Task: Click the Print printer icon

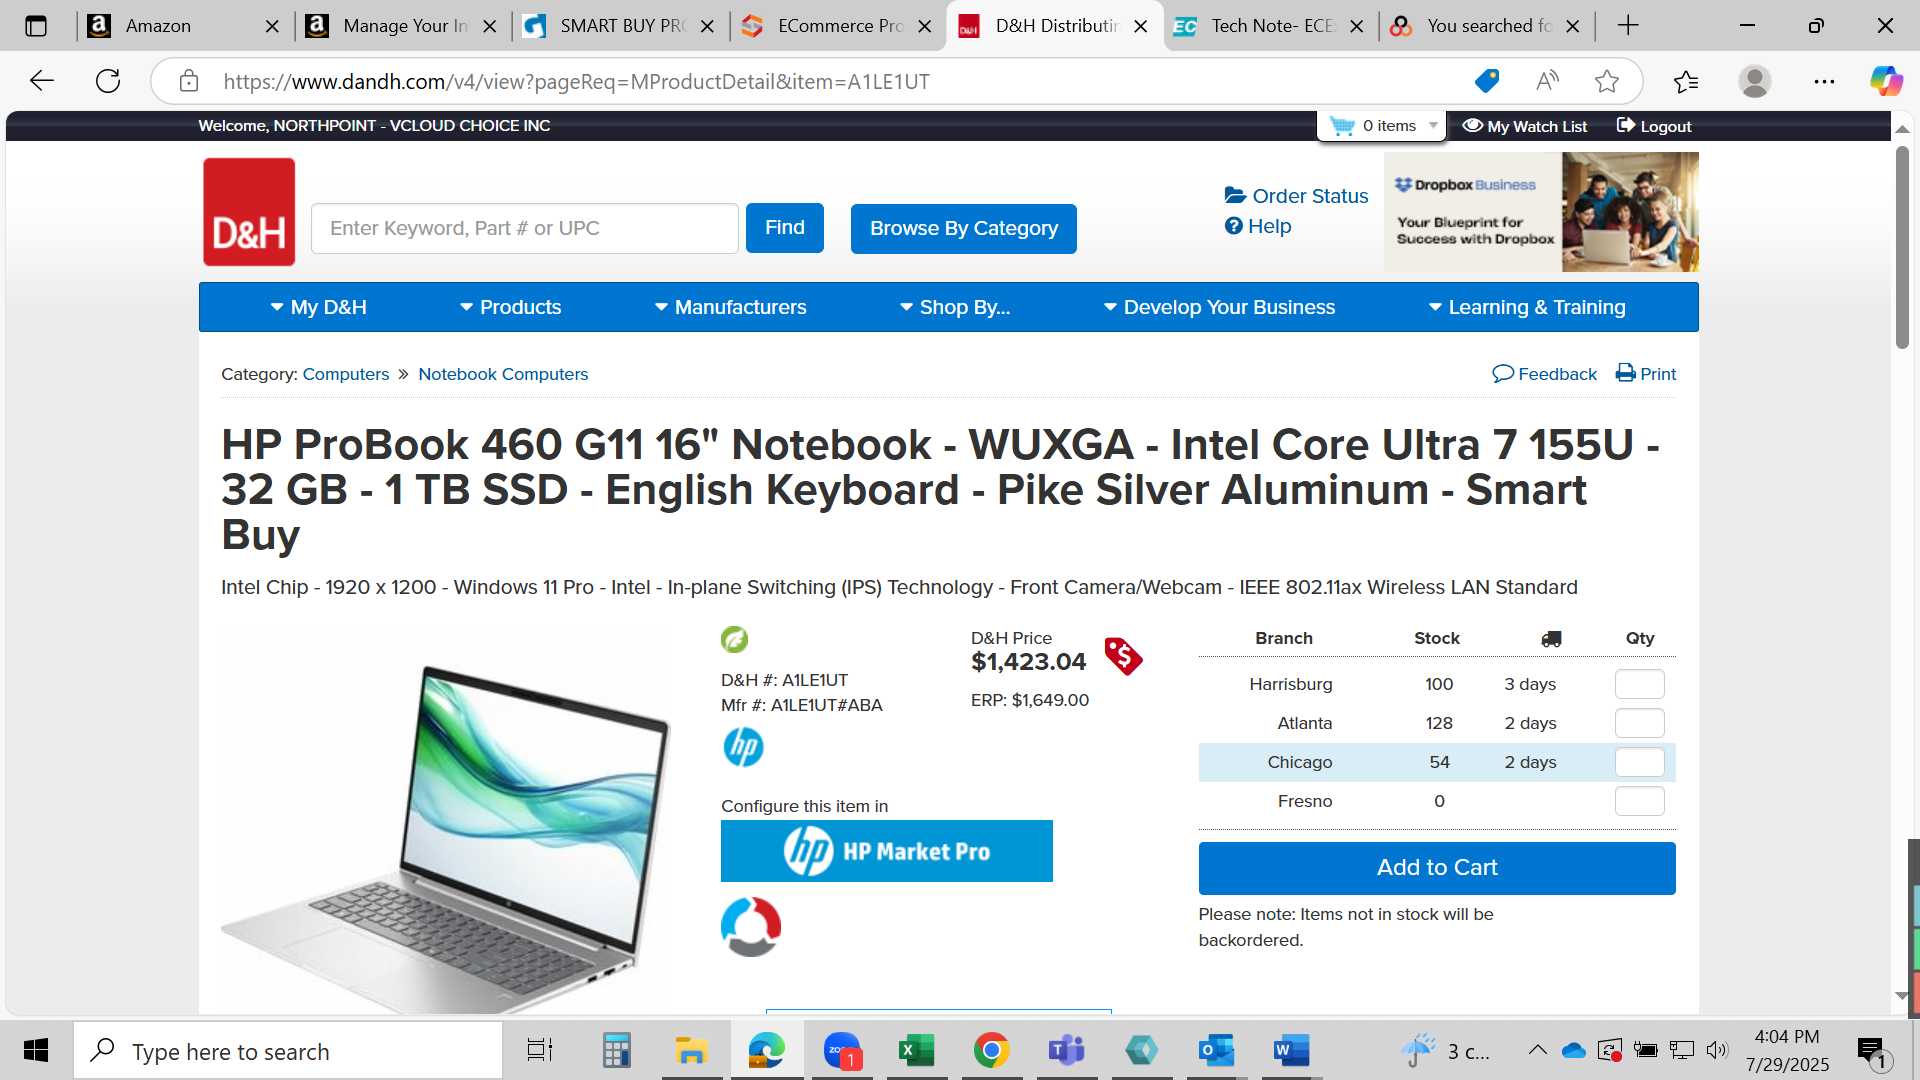Action: click(1626, 374)
